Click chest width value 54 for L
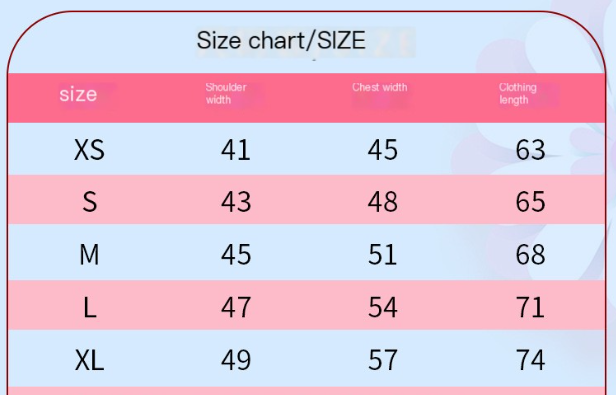The width and height of the screenshot is (616, 395). (383, 307)
